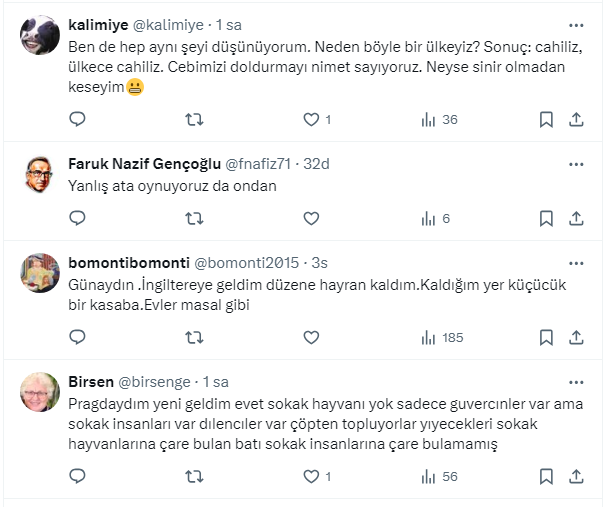Viewport: 612px width, 507px height.
Task: Share bomontibomonti's tweet
Action: [x=576, y=338]
